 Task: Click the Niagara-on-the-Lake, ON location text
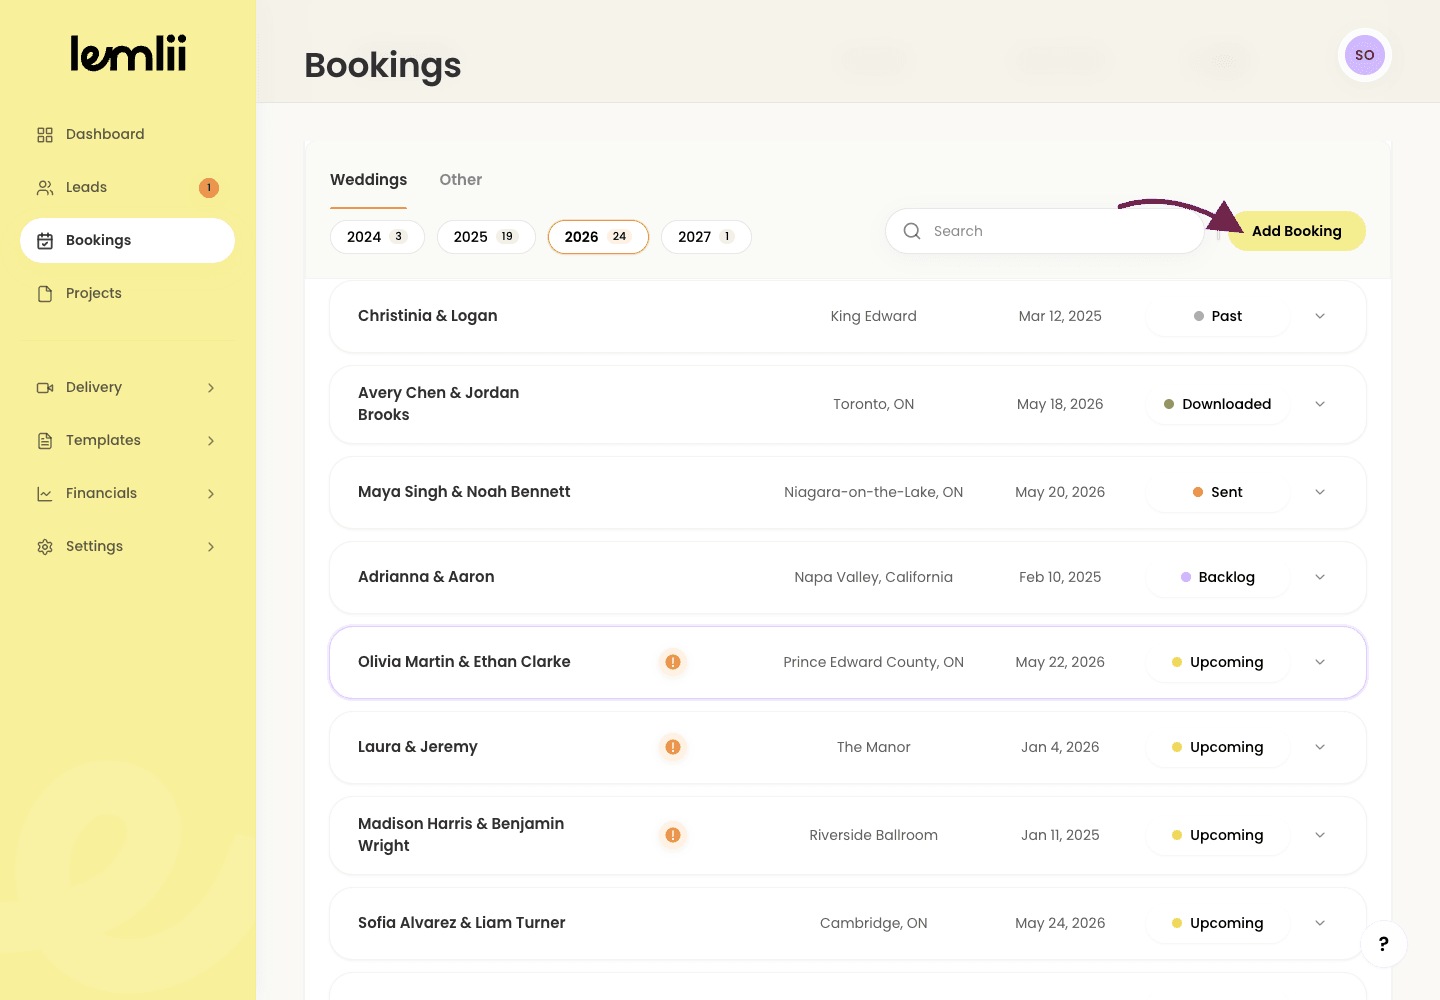(874, 492)
